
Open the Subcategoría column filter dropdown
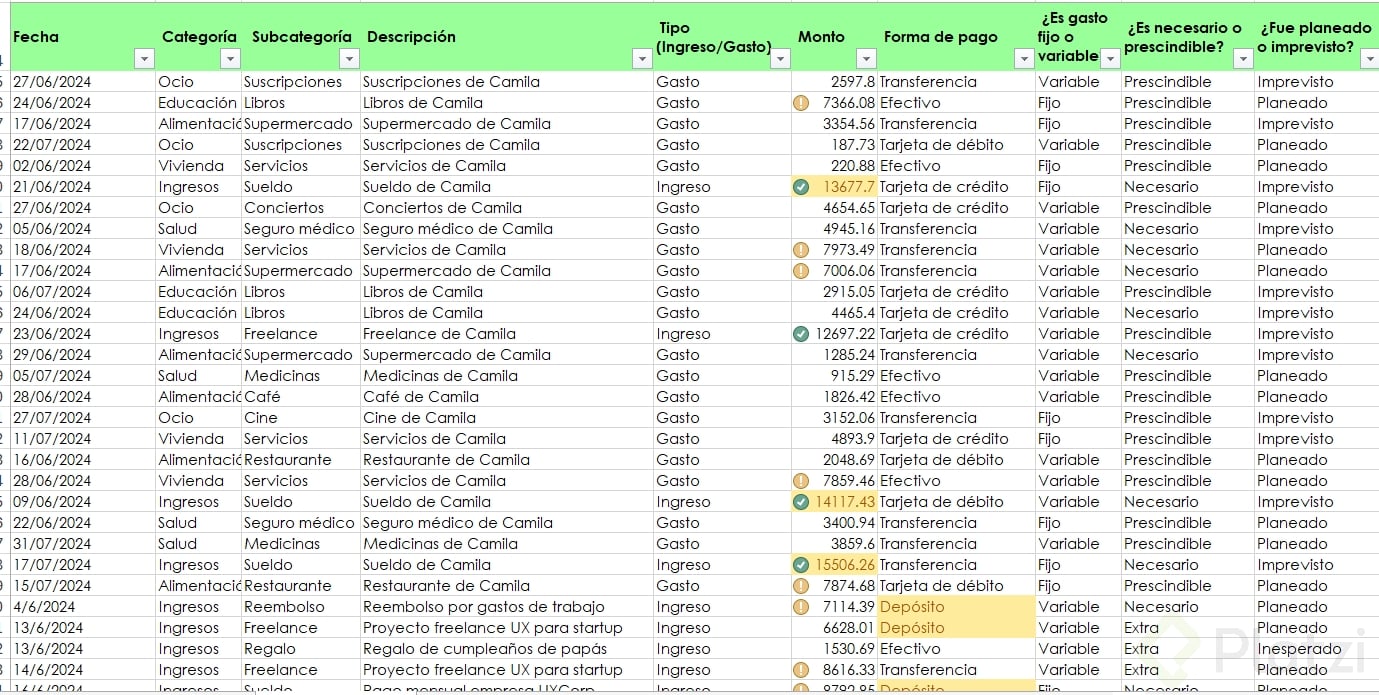click(x=349, y=59)
